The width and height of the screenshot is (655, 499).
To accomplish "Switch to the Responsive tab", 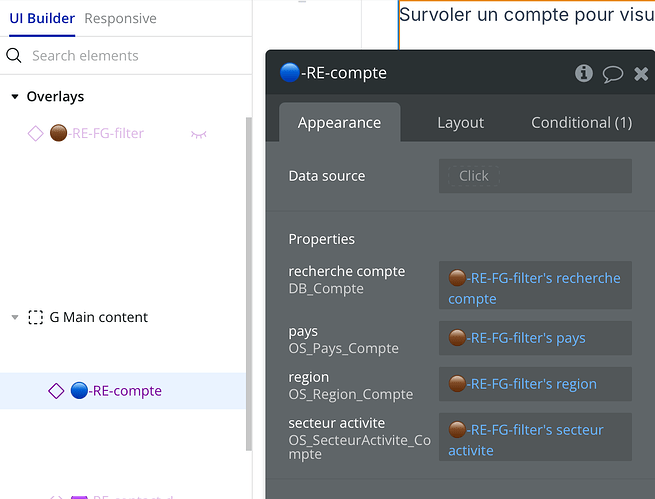I will (x=120, y=18).
